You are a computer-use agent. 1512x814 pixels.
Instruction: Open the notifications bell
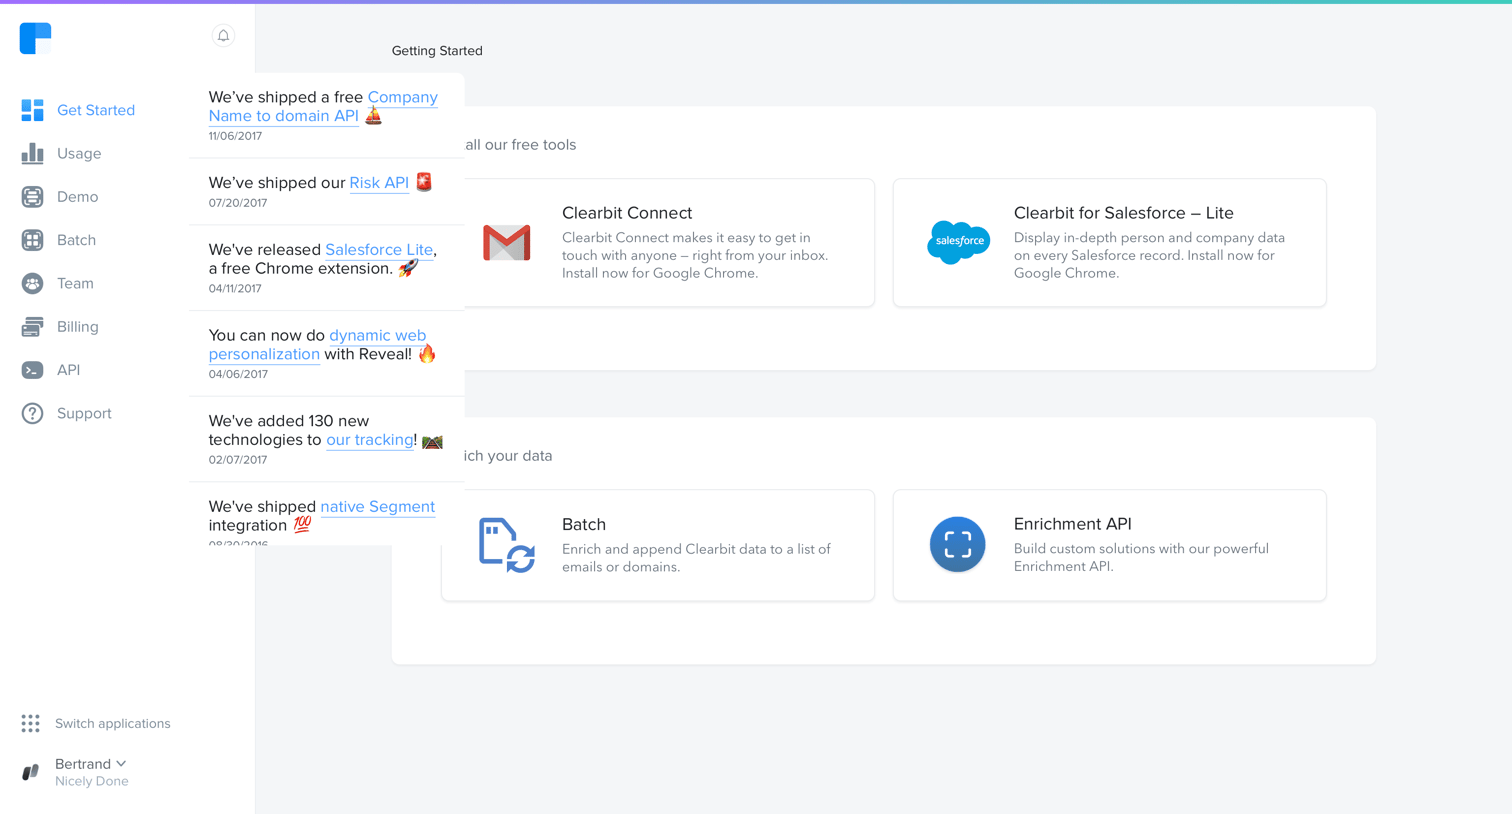[x=223, y=36]
